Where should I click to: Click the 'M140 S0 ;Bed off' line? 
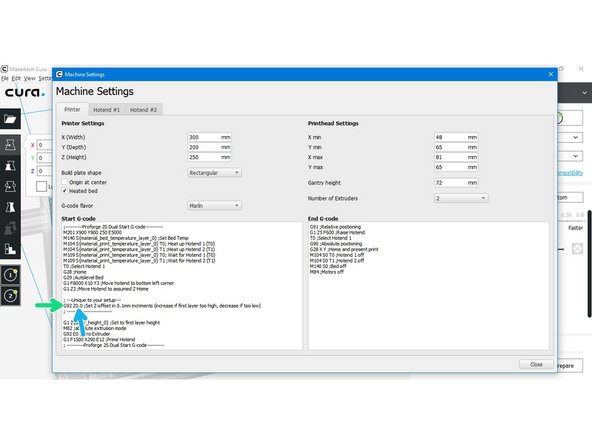[x=328, y=266]
